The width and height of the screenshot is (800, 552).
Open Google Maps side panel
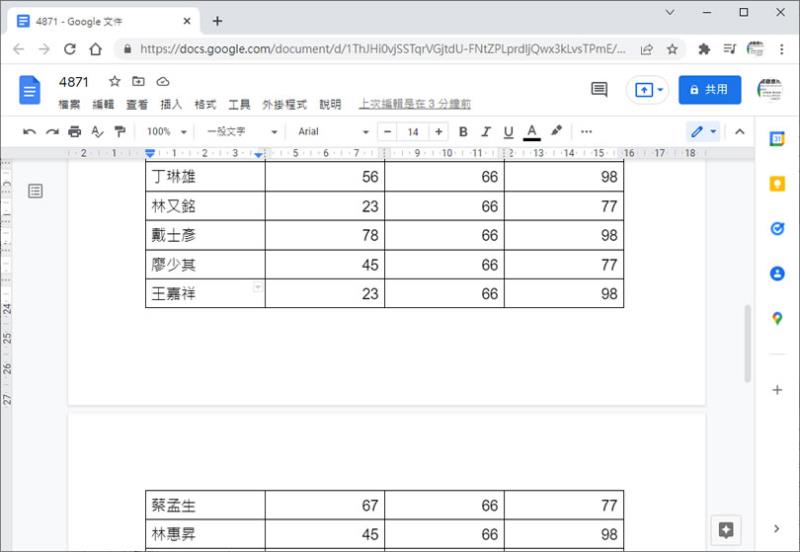pos(777,318)
